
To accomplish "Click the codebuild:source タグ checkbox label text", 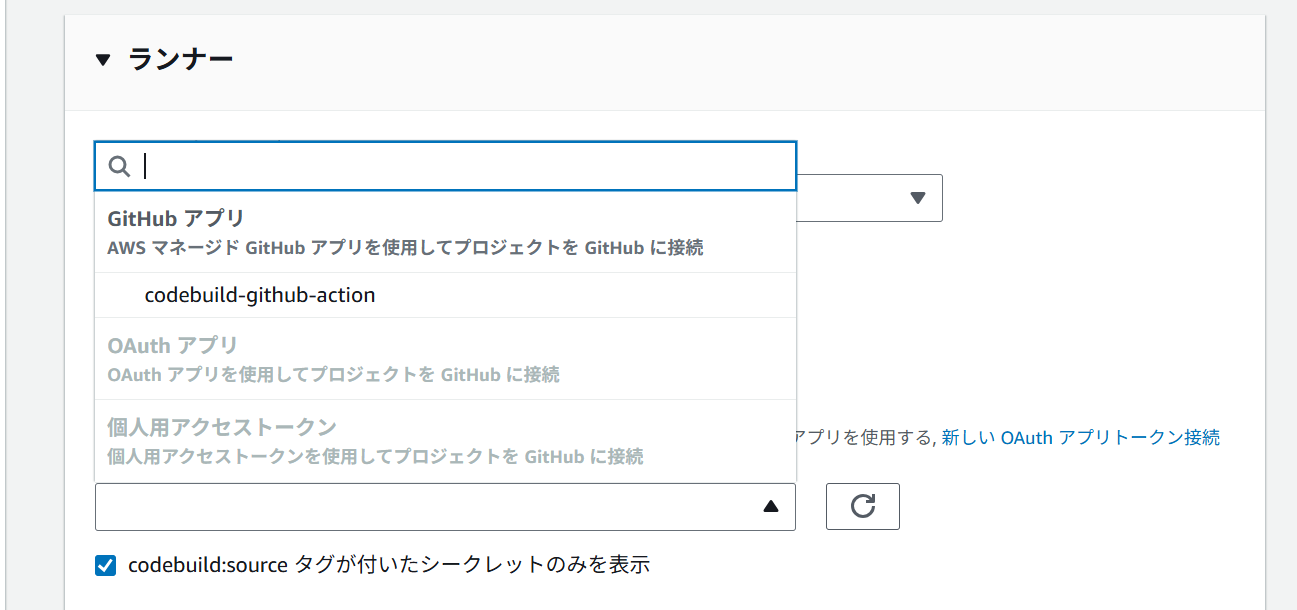I will click(x=389, y=565).
